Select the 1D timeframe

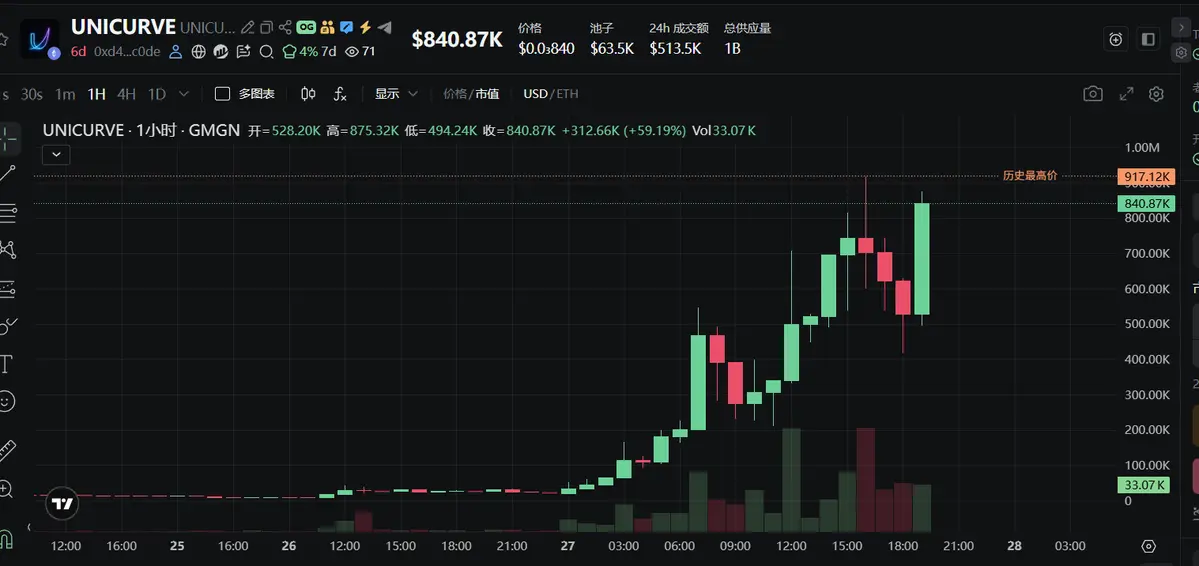click(157, 94)
